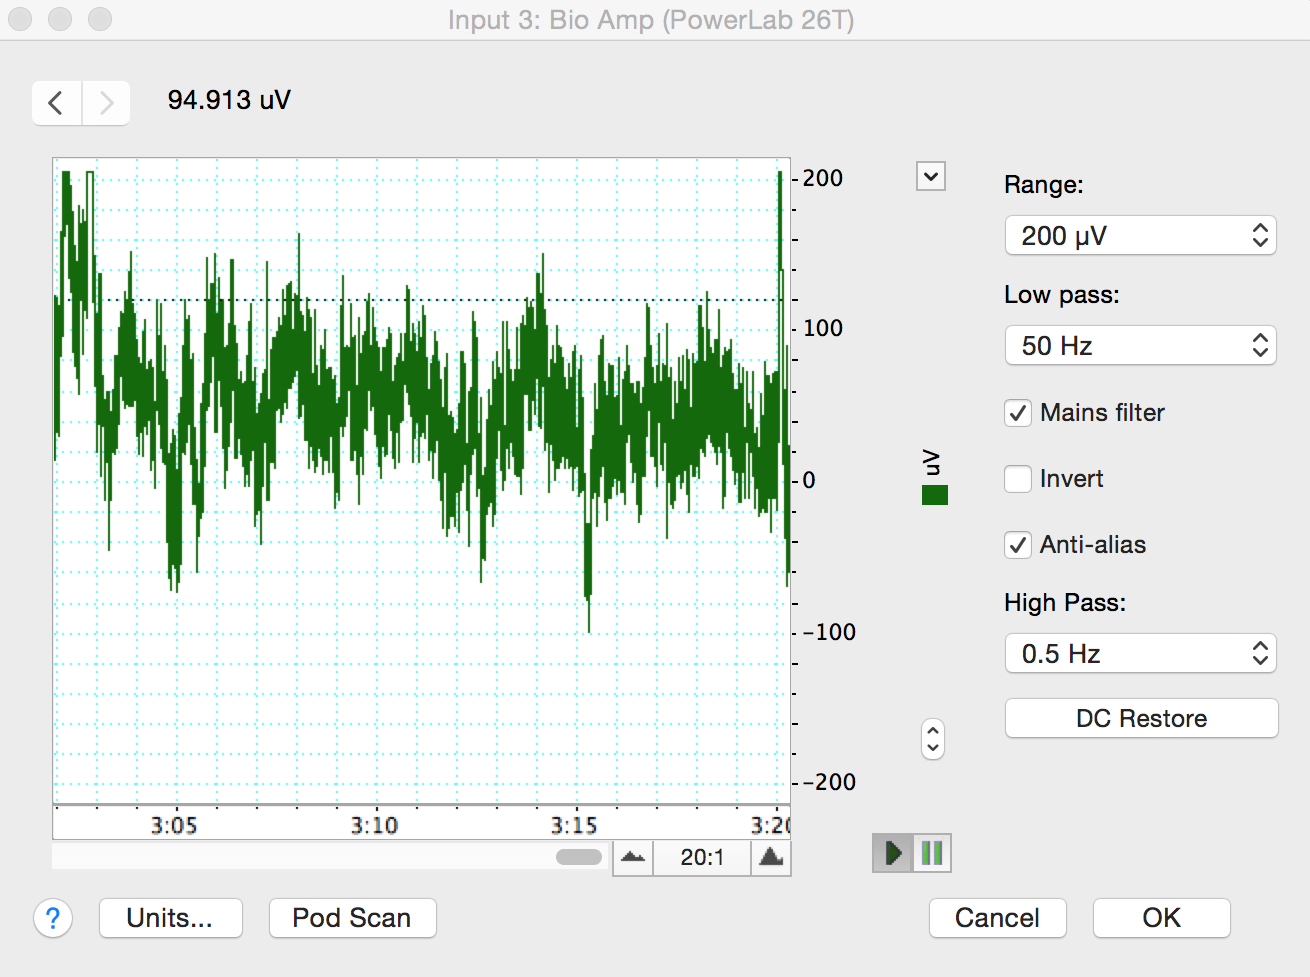Click the back arrow navigation button
The height and width of the screenshot is (977, 1310).
pos(56,103)
